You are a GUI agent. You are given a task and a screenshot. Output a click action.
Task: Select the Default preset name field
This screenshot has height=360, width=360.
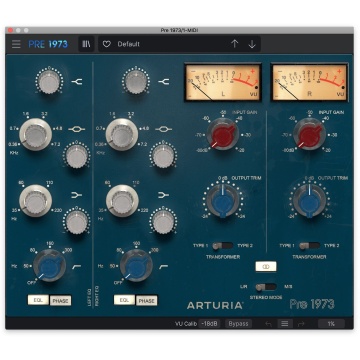click(129, 44)
